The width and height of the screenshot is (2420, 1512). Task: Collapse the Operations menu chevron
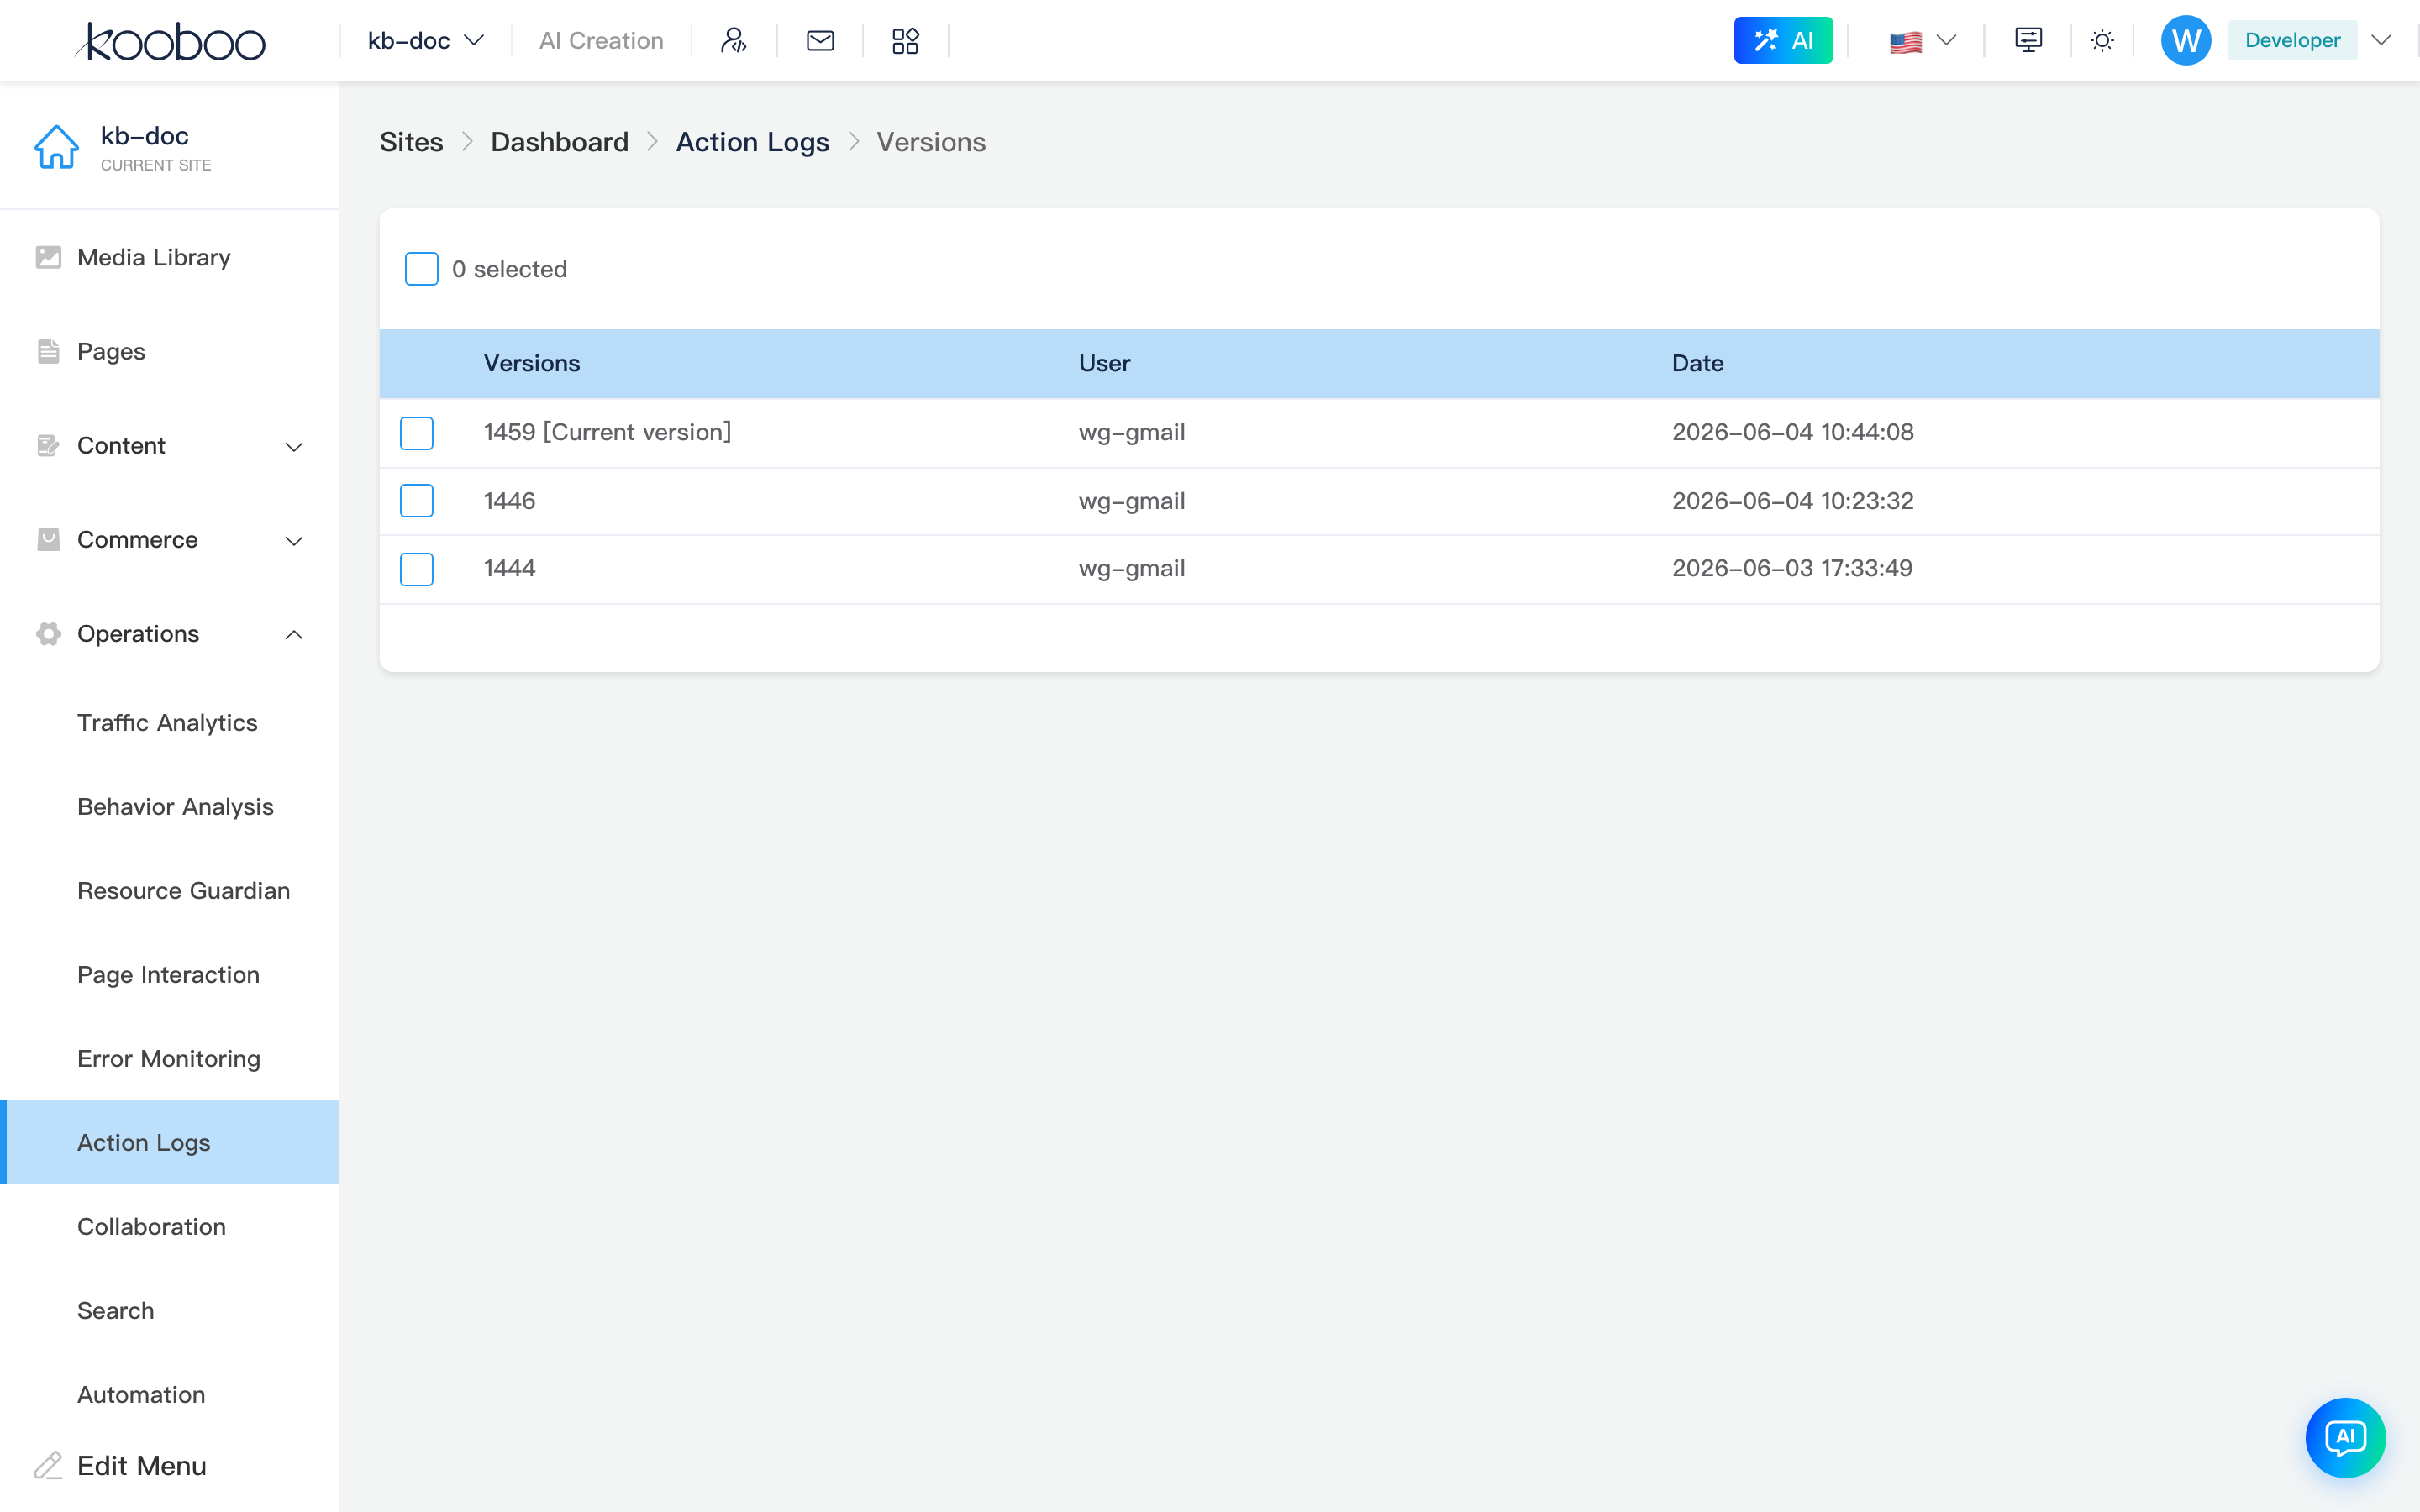click(294, 634)
